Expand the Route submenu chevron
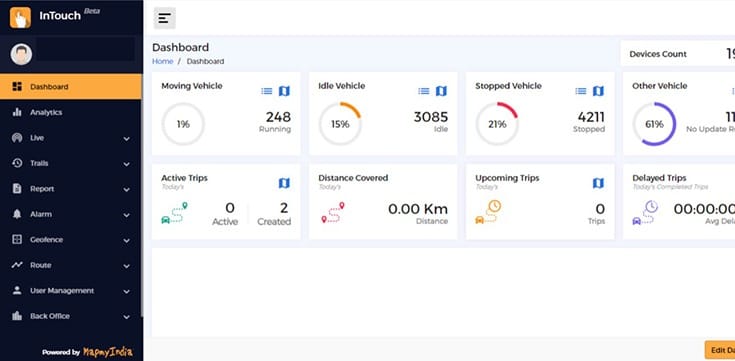 (x=126, y=266)
